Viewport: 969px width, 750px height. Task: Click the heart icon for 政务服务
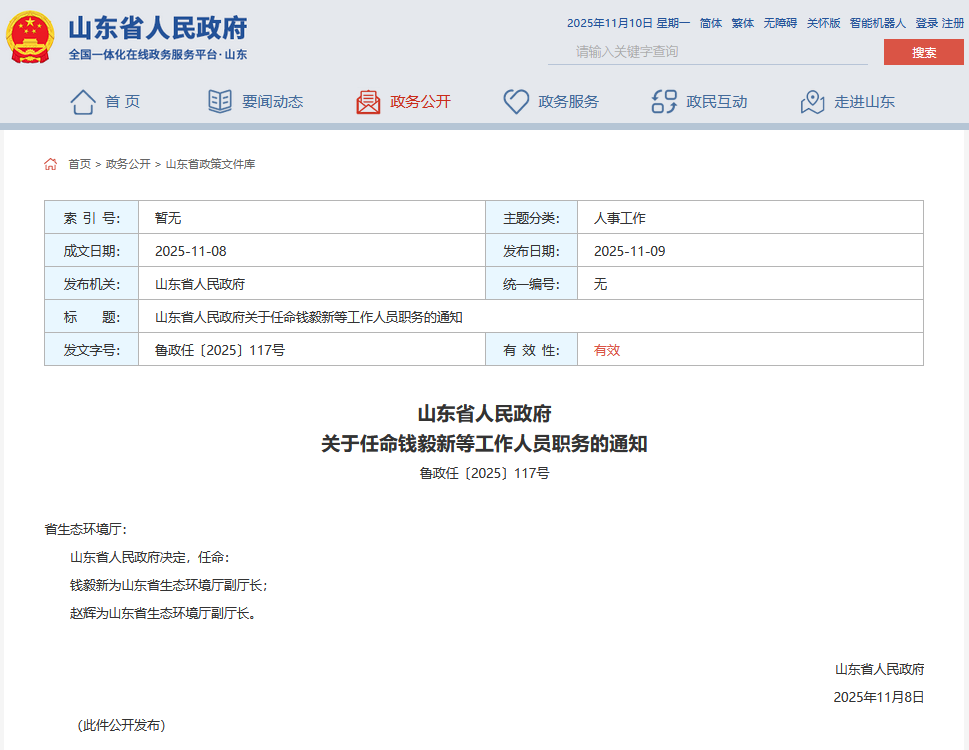pos(516,101)
